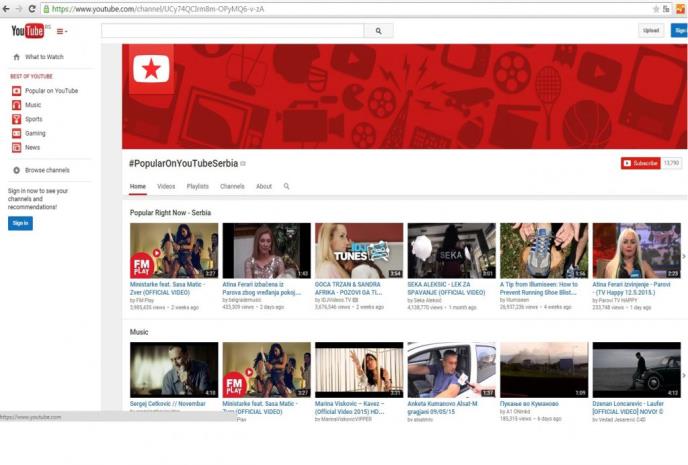Switch to the About tab
The image size is (688, 465).
coord(263,186)
